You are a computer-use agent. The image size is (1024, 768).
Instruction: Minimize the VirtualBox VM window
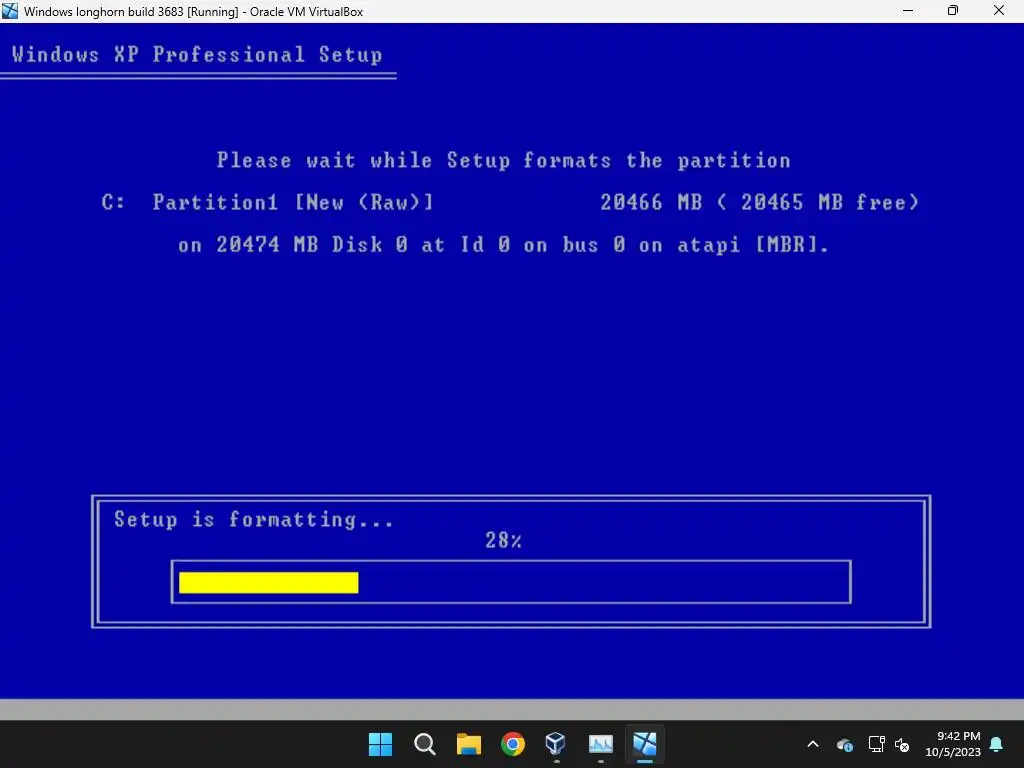point(908,10)
